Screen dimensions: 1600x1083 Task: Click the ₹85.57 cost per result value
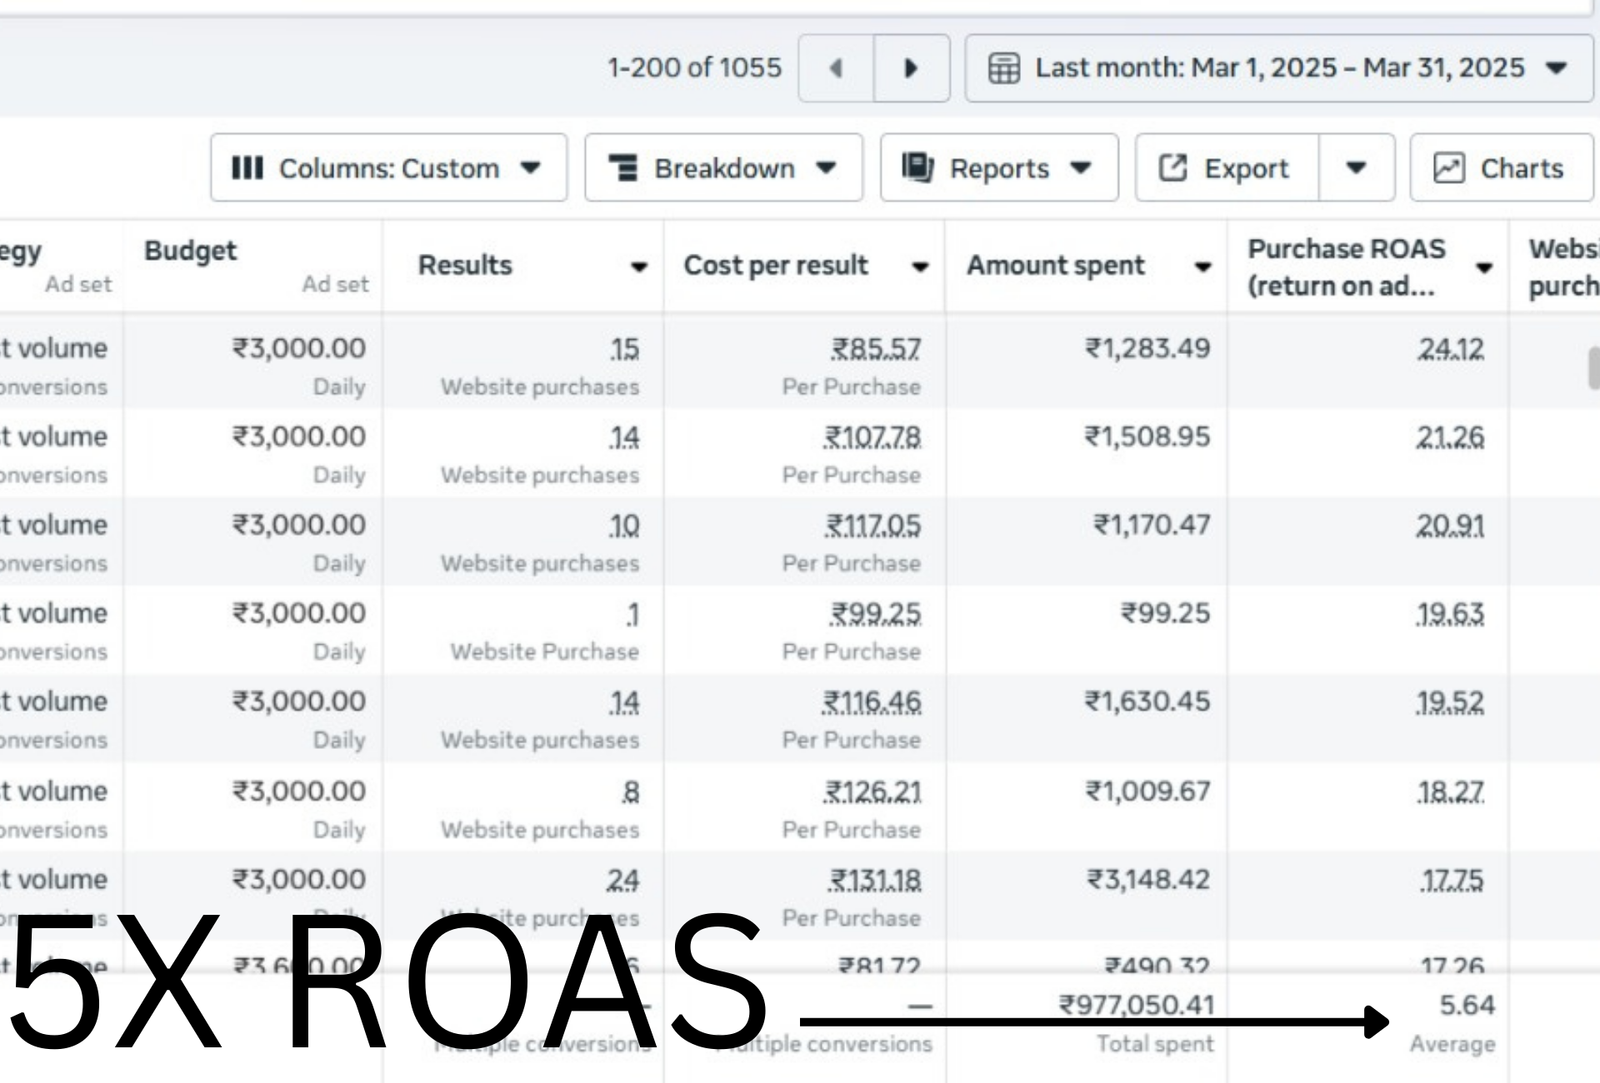tap(876, 349)
